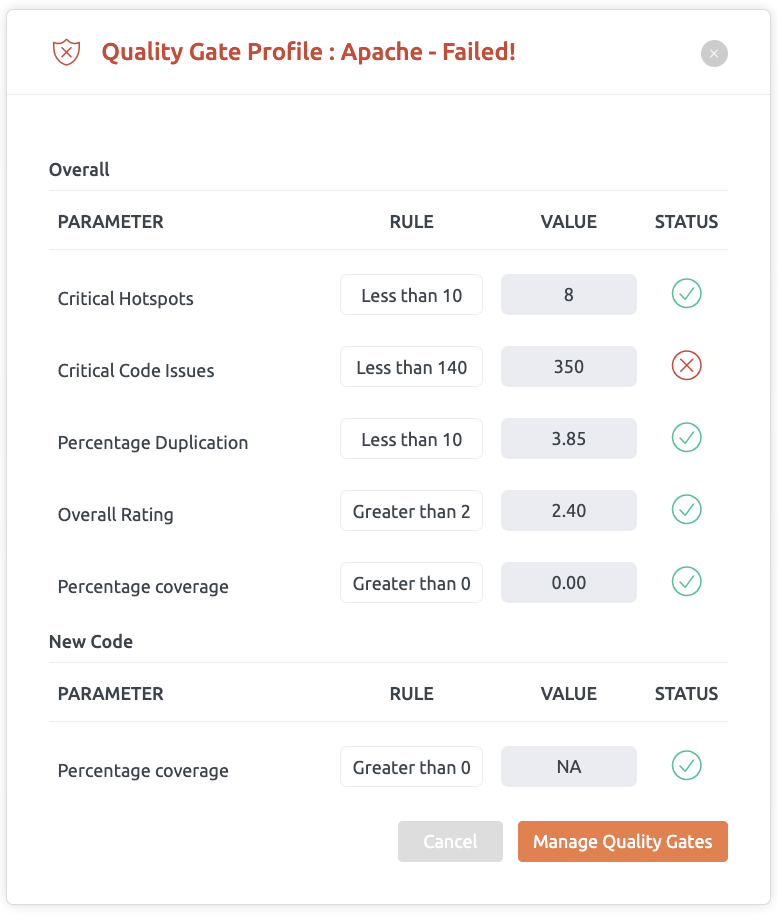This screenshot has width=778, height=916.
Task: Open Manage Quality Gates
Action: pyautogui.click(x=622, y=842)
